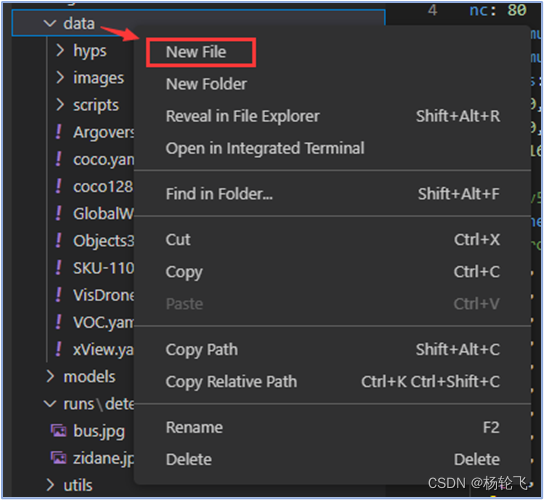Open the coco128 yaml file
544x500 pixels.
coord(103,187)
